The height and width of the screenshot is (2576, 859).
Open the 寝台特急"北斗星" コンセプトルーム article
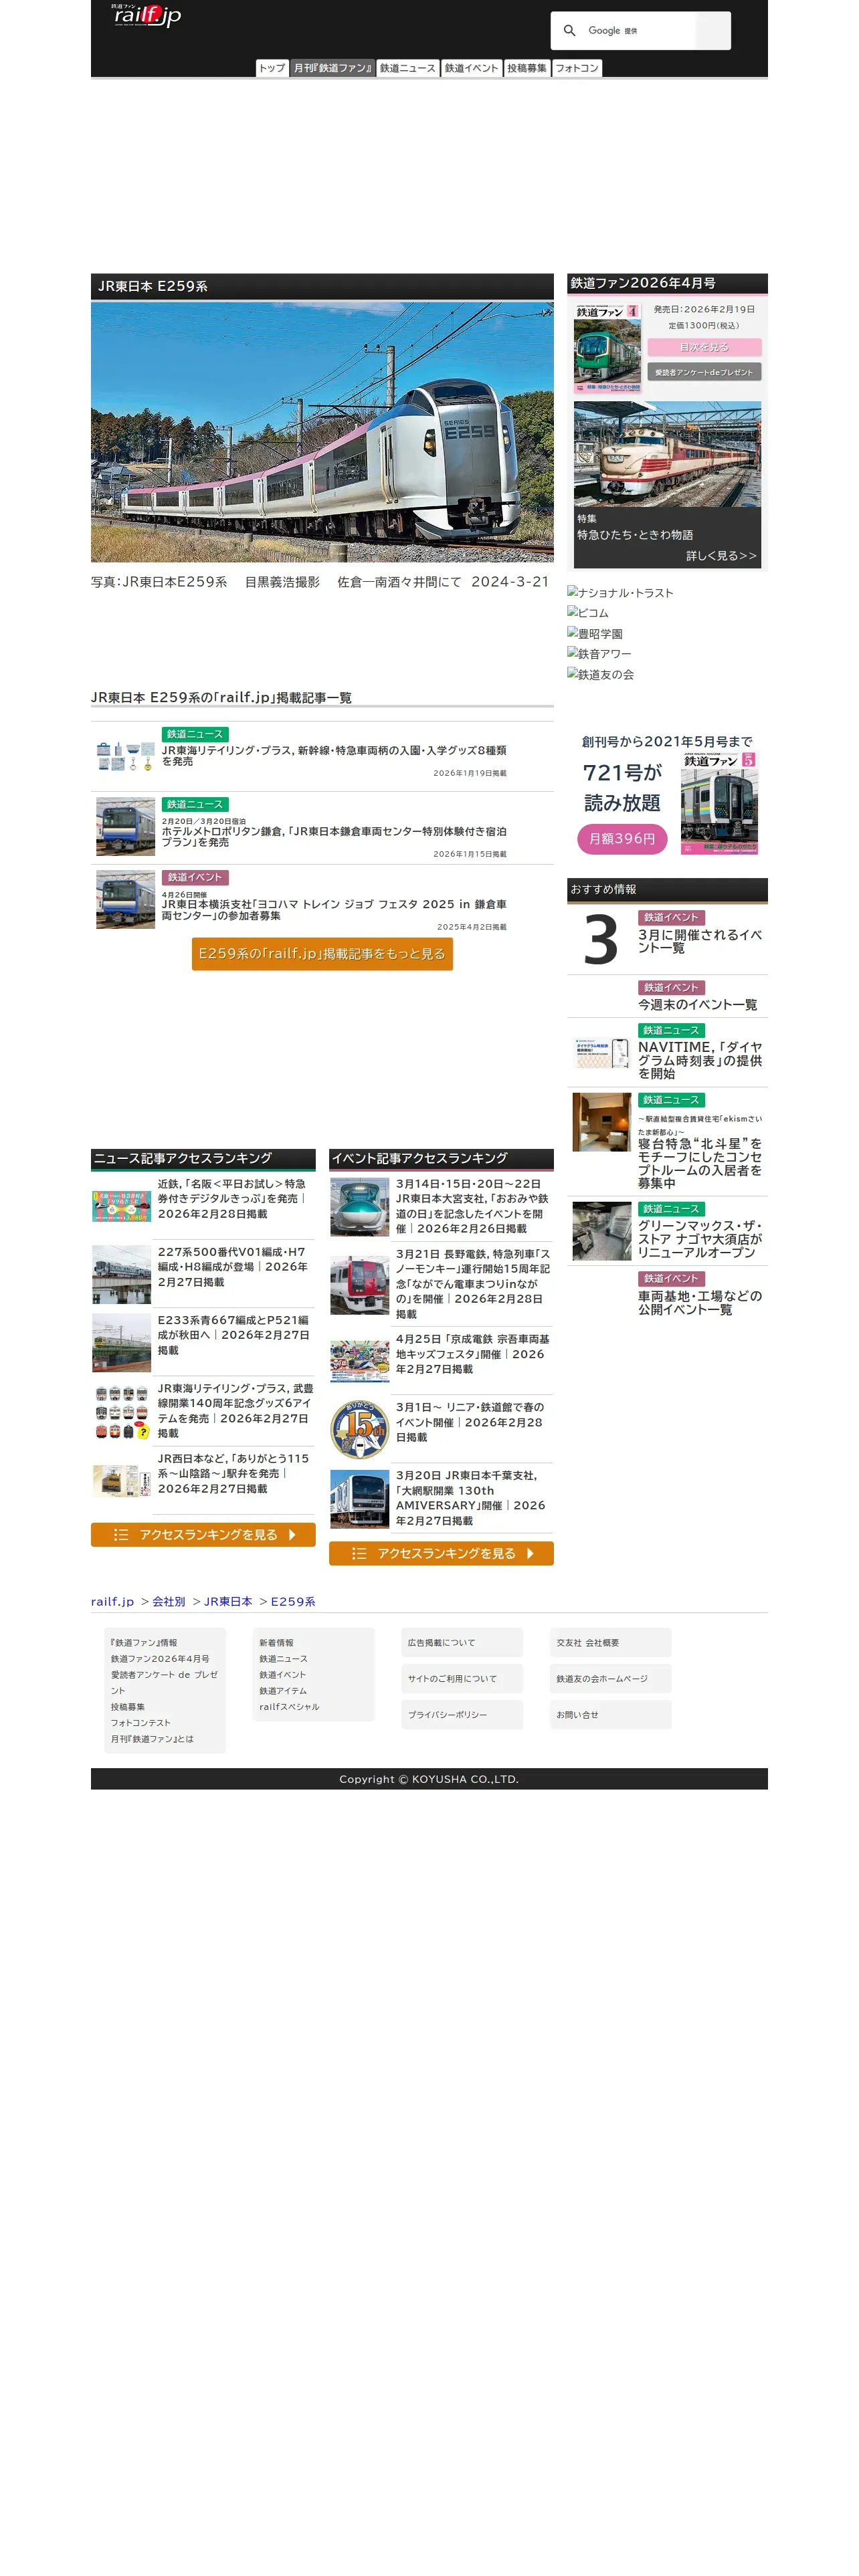pyautogui.click(x=700, y=1163)
